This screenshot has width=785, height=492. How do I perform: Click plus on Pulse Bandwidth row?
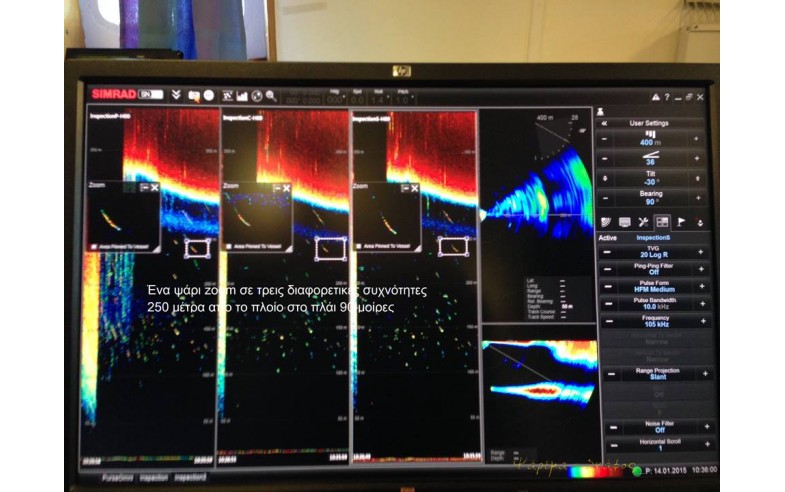tap(702, 304)
